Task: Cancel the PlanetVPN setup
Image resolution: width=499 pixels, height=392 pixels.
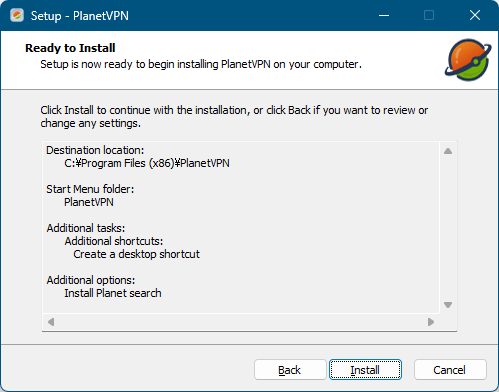Action: 450,370
